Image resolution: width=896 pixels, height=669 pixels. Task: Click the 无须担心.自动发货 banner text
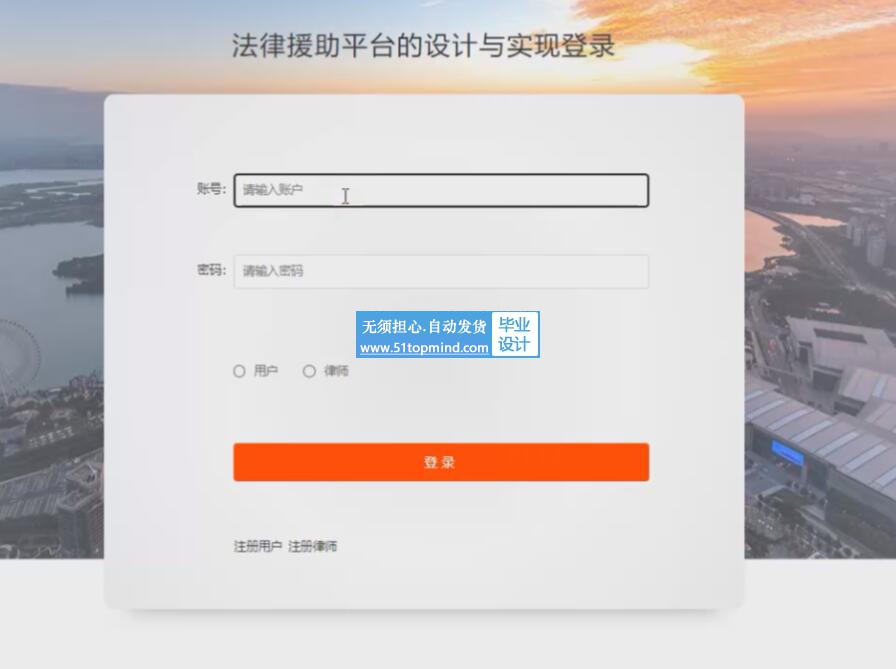click(424, 326)
